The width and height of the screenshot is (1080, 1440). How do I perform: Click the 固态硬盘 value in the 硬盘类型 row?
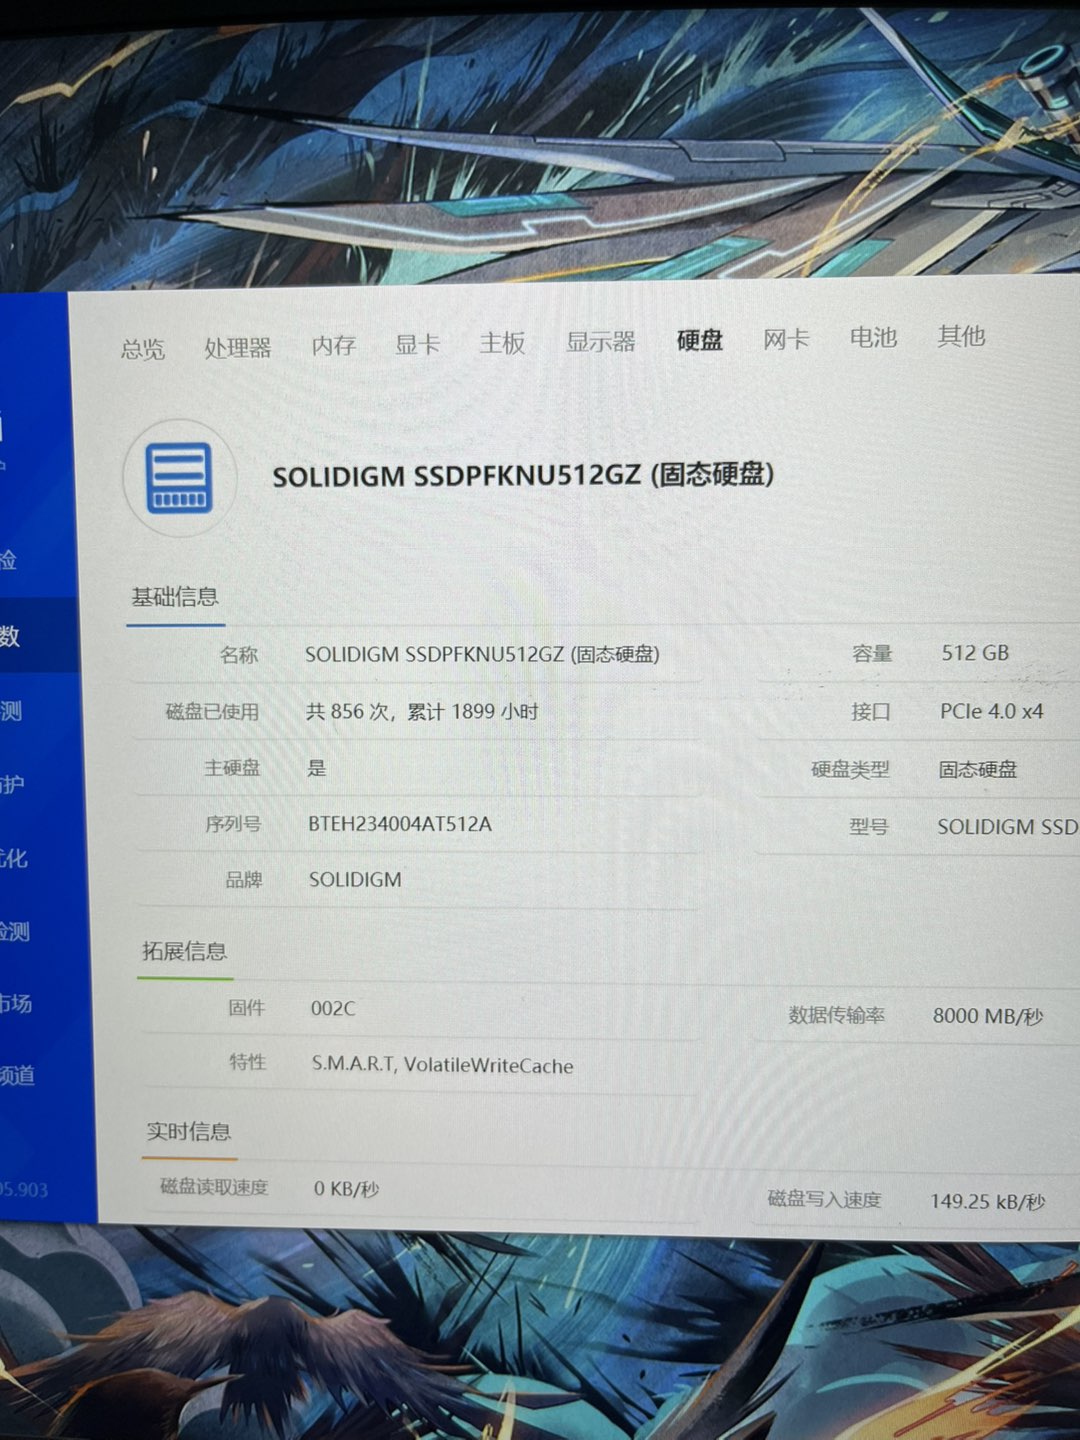pyautogui.click(x=977, y=769)
